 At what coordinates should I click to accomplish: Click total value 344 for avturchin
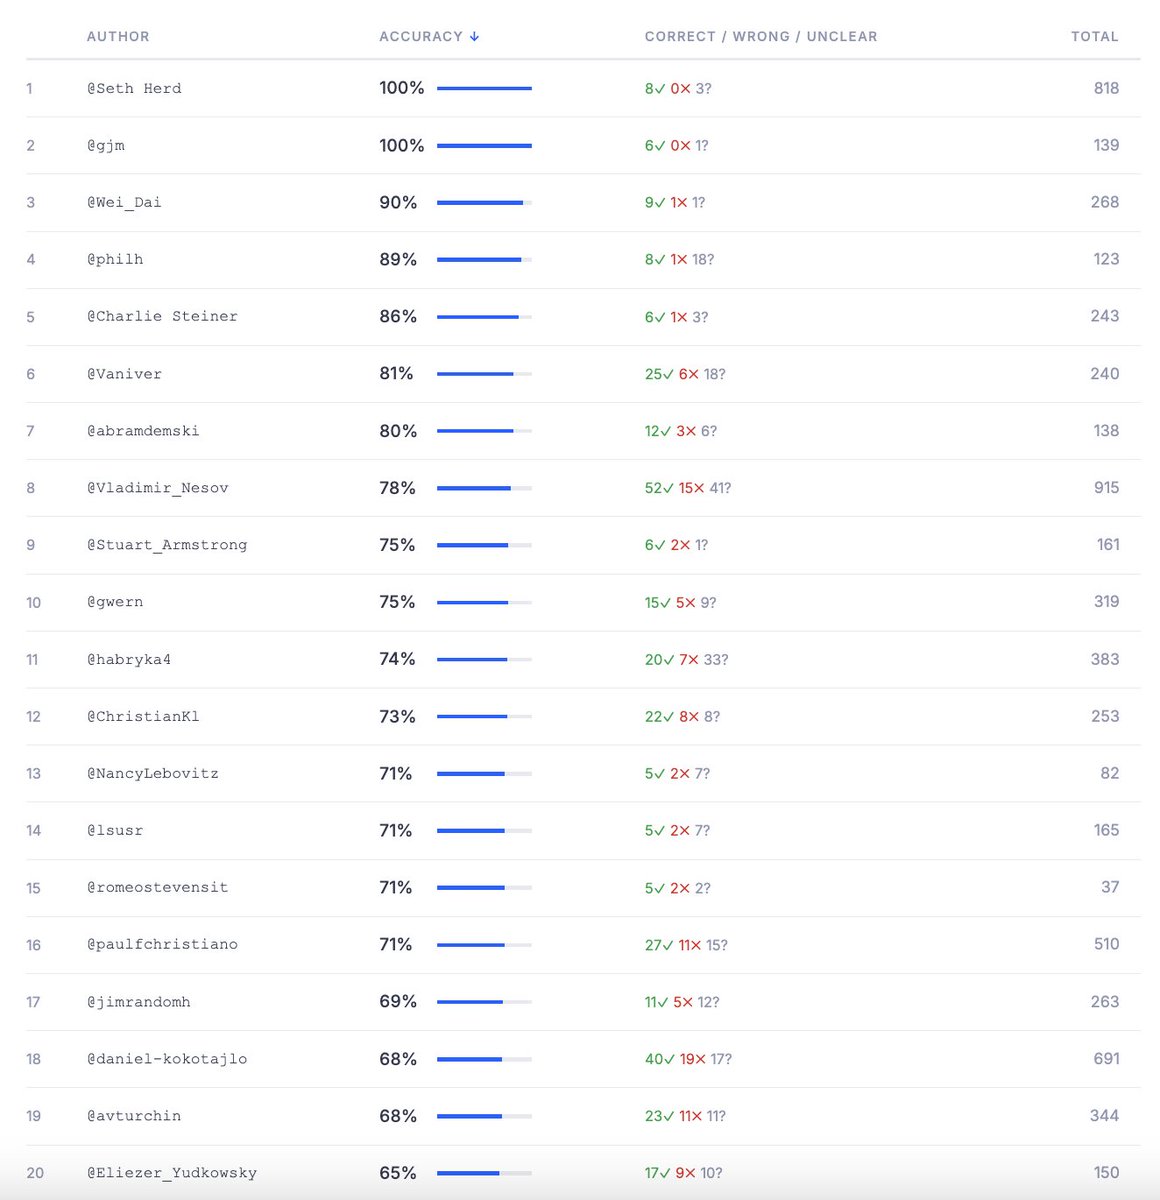(1105, 1116)
